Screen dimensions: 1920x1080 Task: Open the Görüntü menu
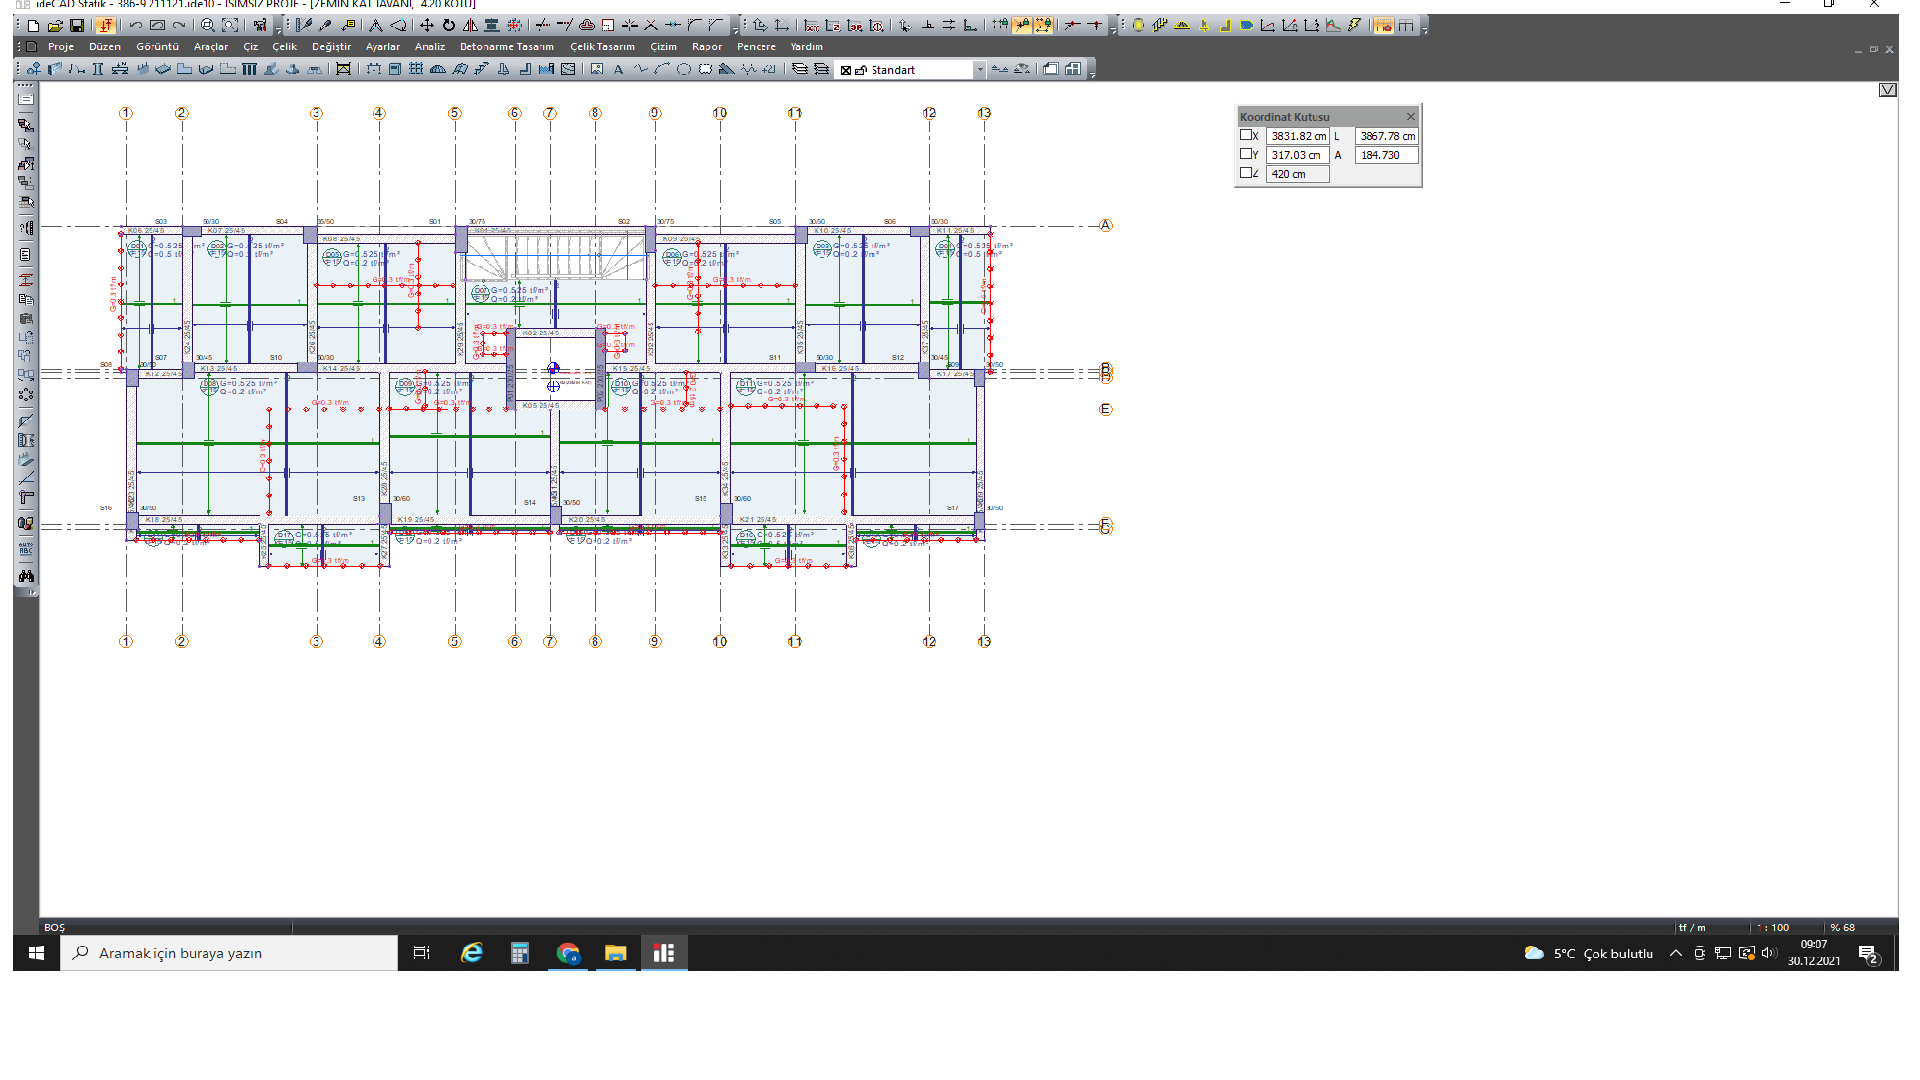click(157, 47)
